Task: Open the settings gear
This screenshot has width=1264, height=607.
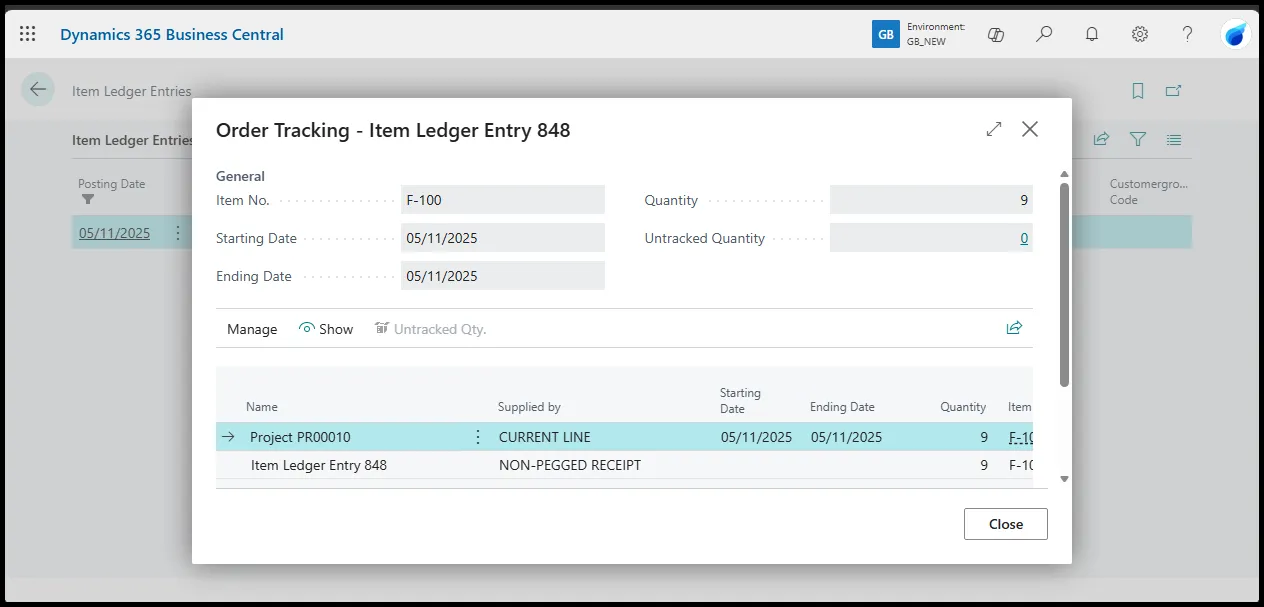Action: (x=1140, y=34)
